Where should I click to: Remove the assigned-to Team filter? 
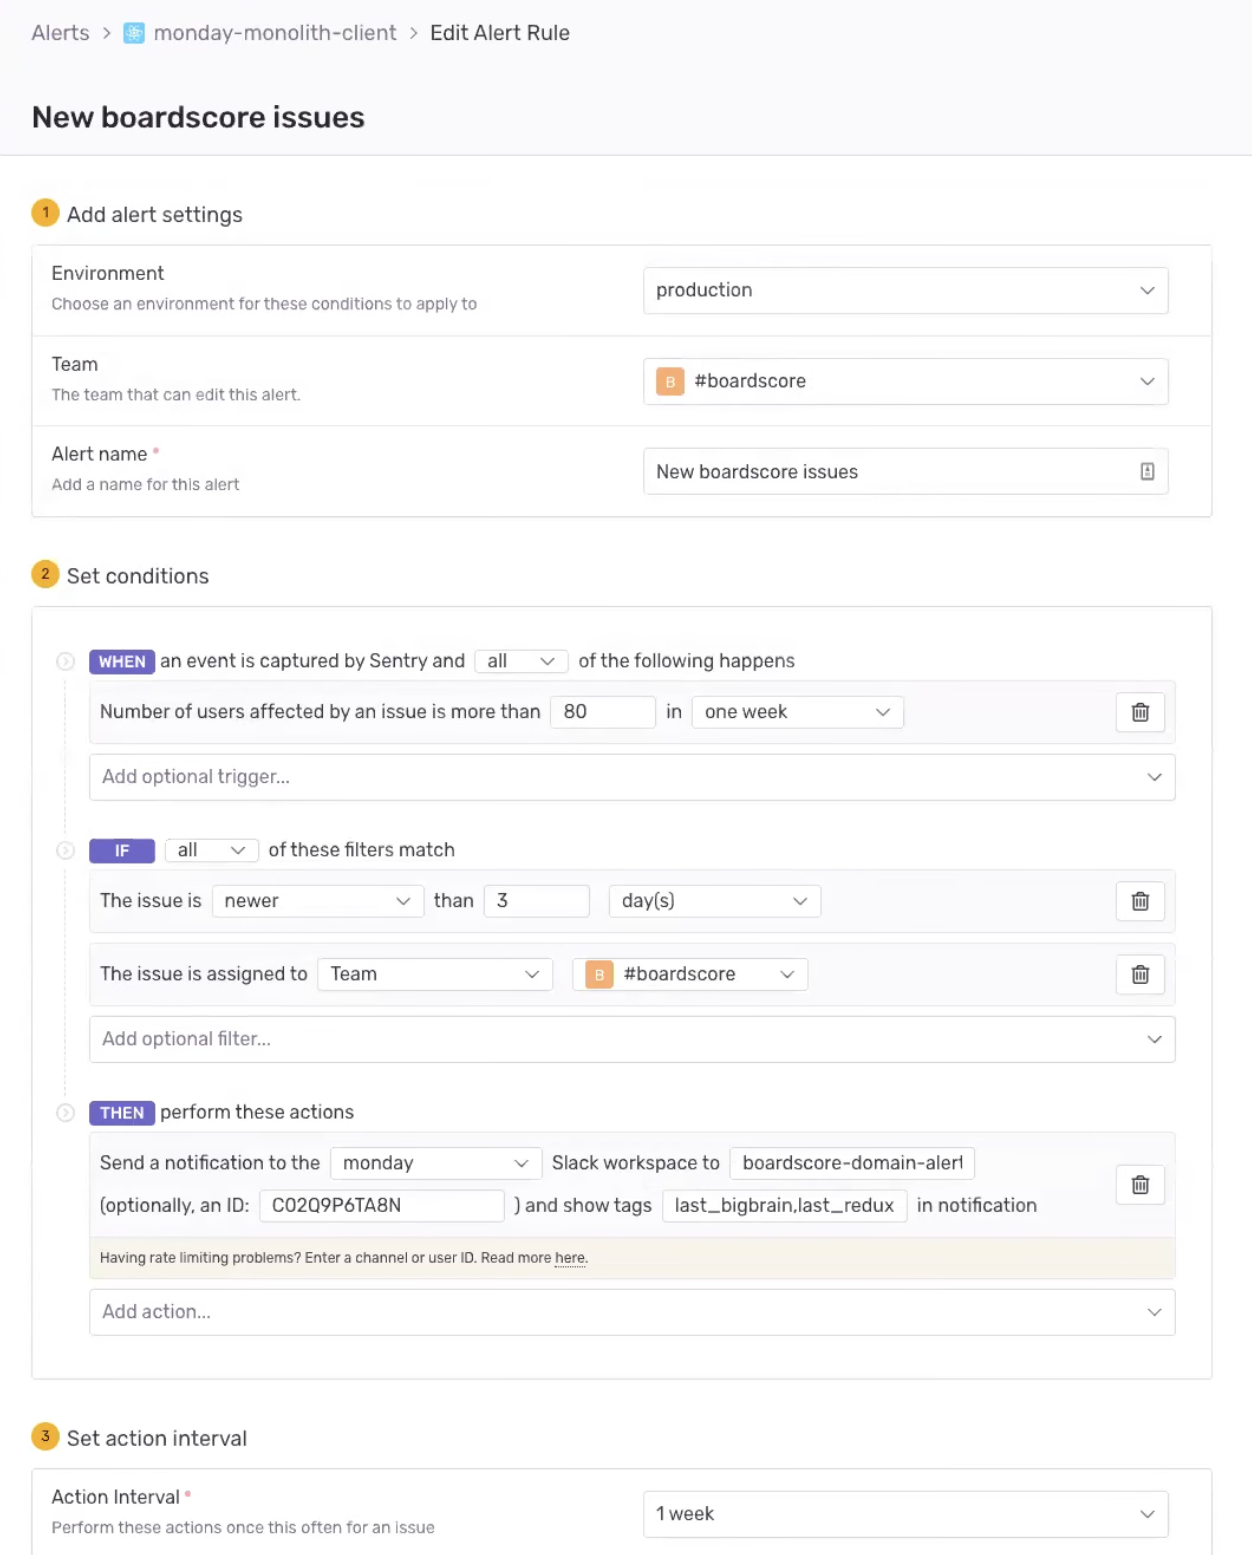click(x=1140, y=974)
